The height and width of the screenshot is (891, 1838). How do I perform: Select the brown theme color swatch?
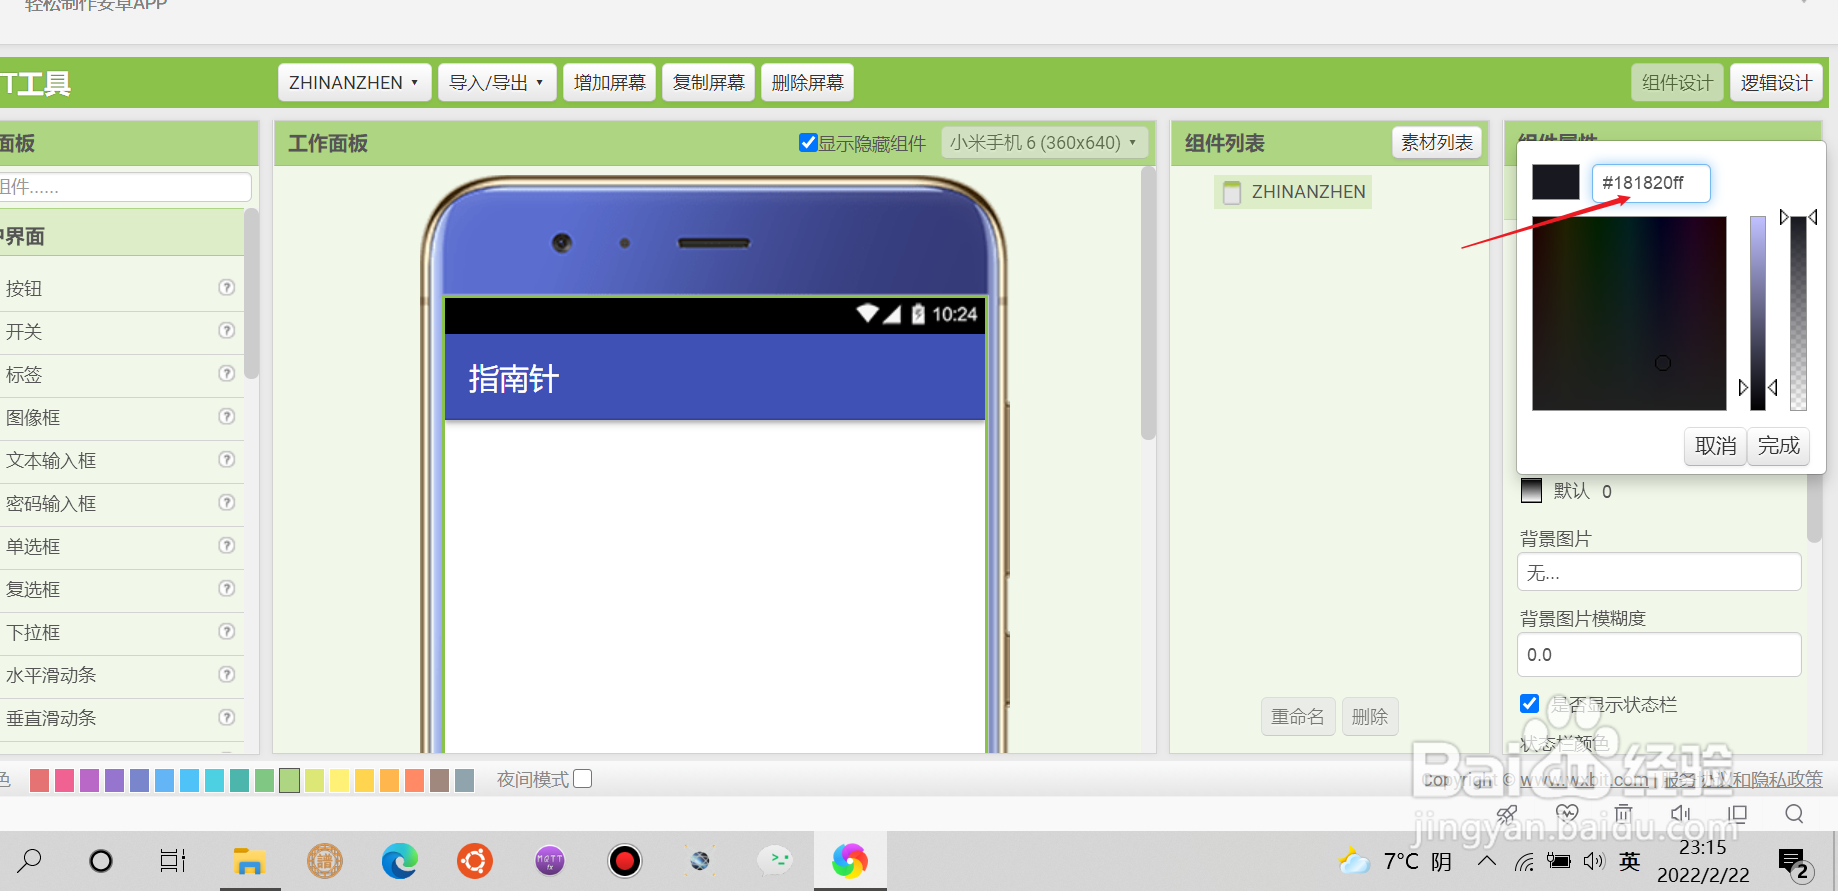(439, 780)
